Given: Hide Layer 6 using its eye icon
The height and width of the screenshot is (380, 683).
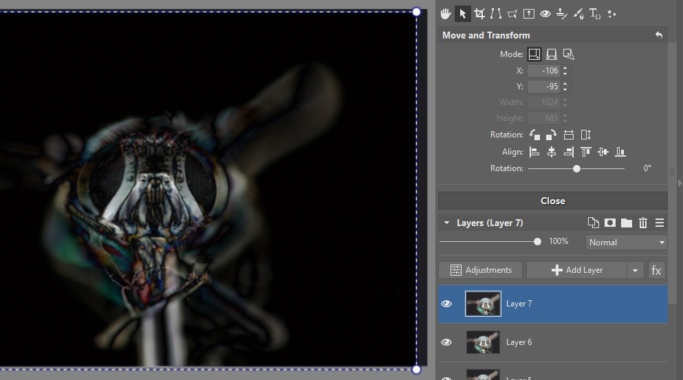Looking at the screenshot, I should tap(446, 342).
